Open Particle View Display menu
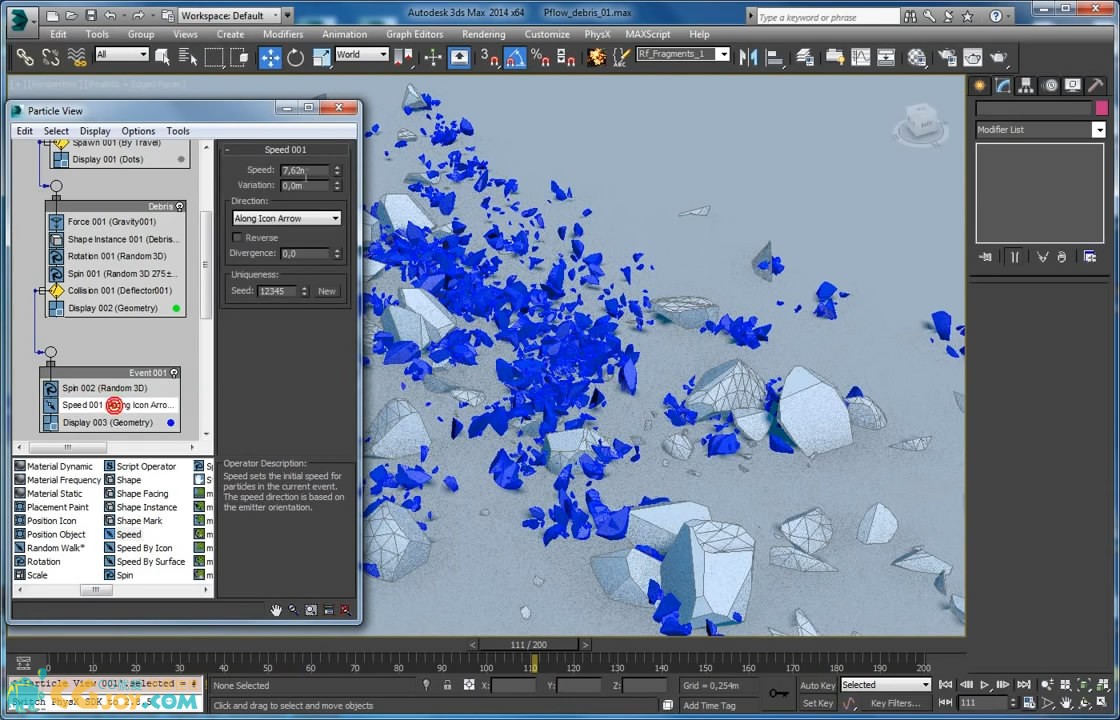 95,131
